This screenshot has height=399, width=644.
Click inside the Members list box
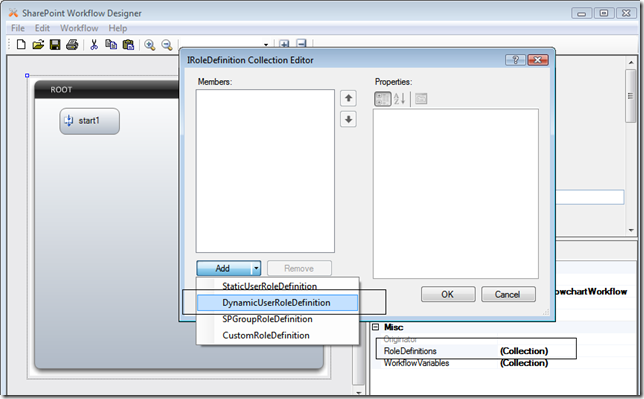[265, 171]
